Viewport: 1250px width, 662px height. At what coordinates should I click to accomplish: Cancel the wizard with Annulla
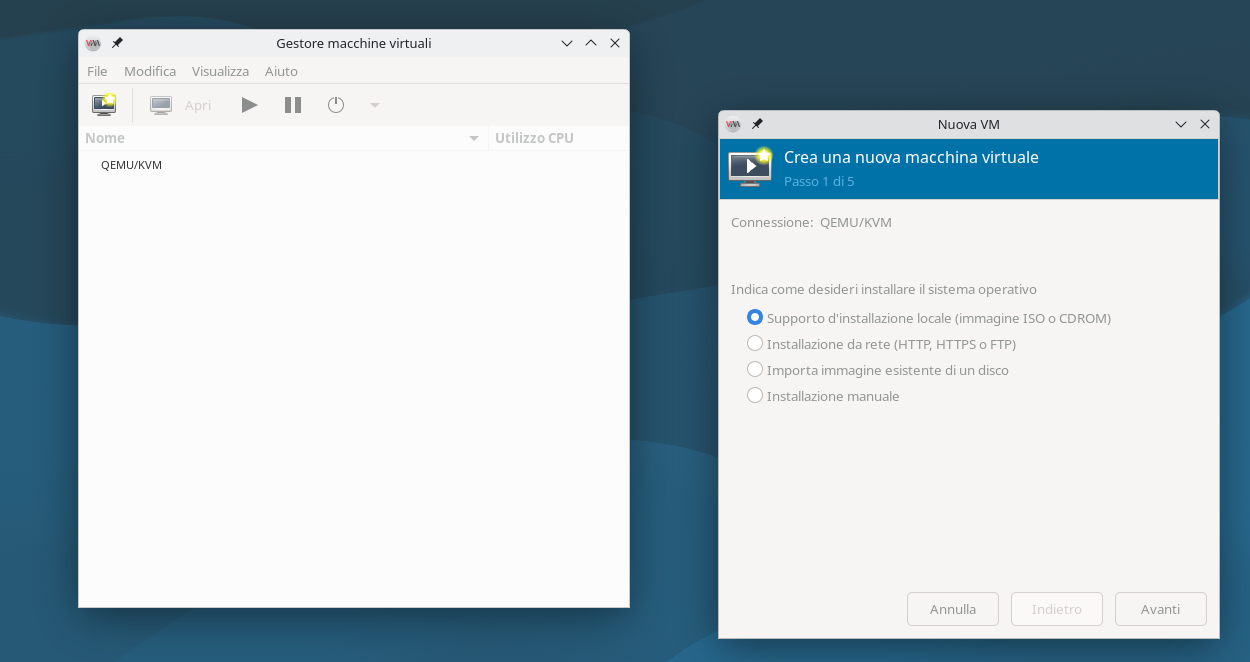point(952,609)
